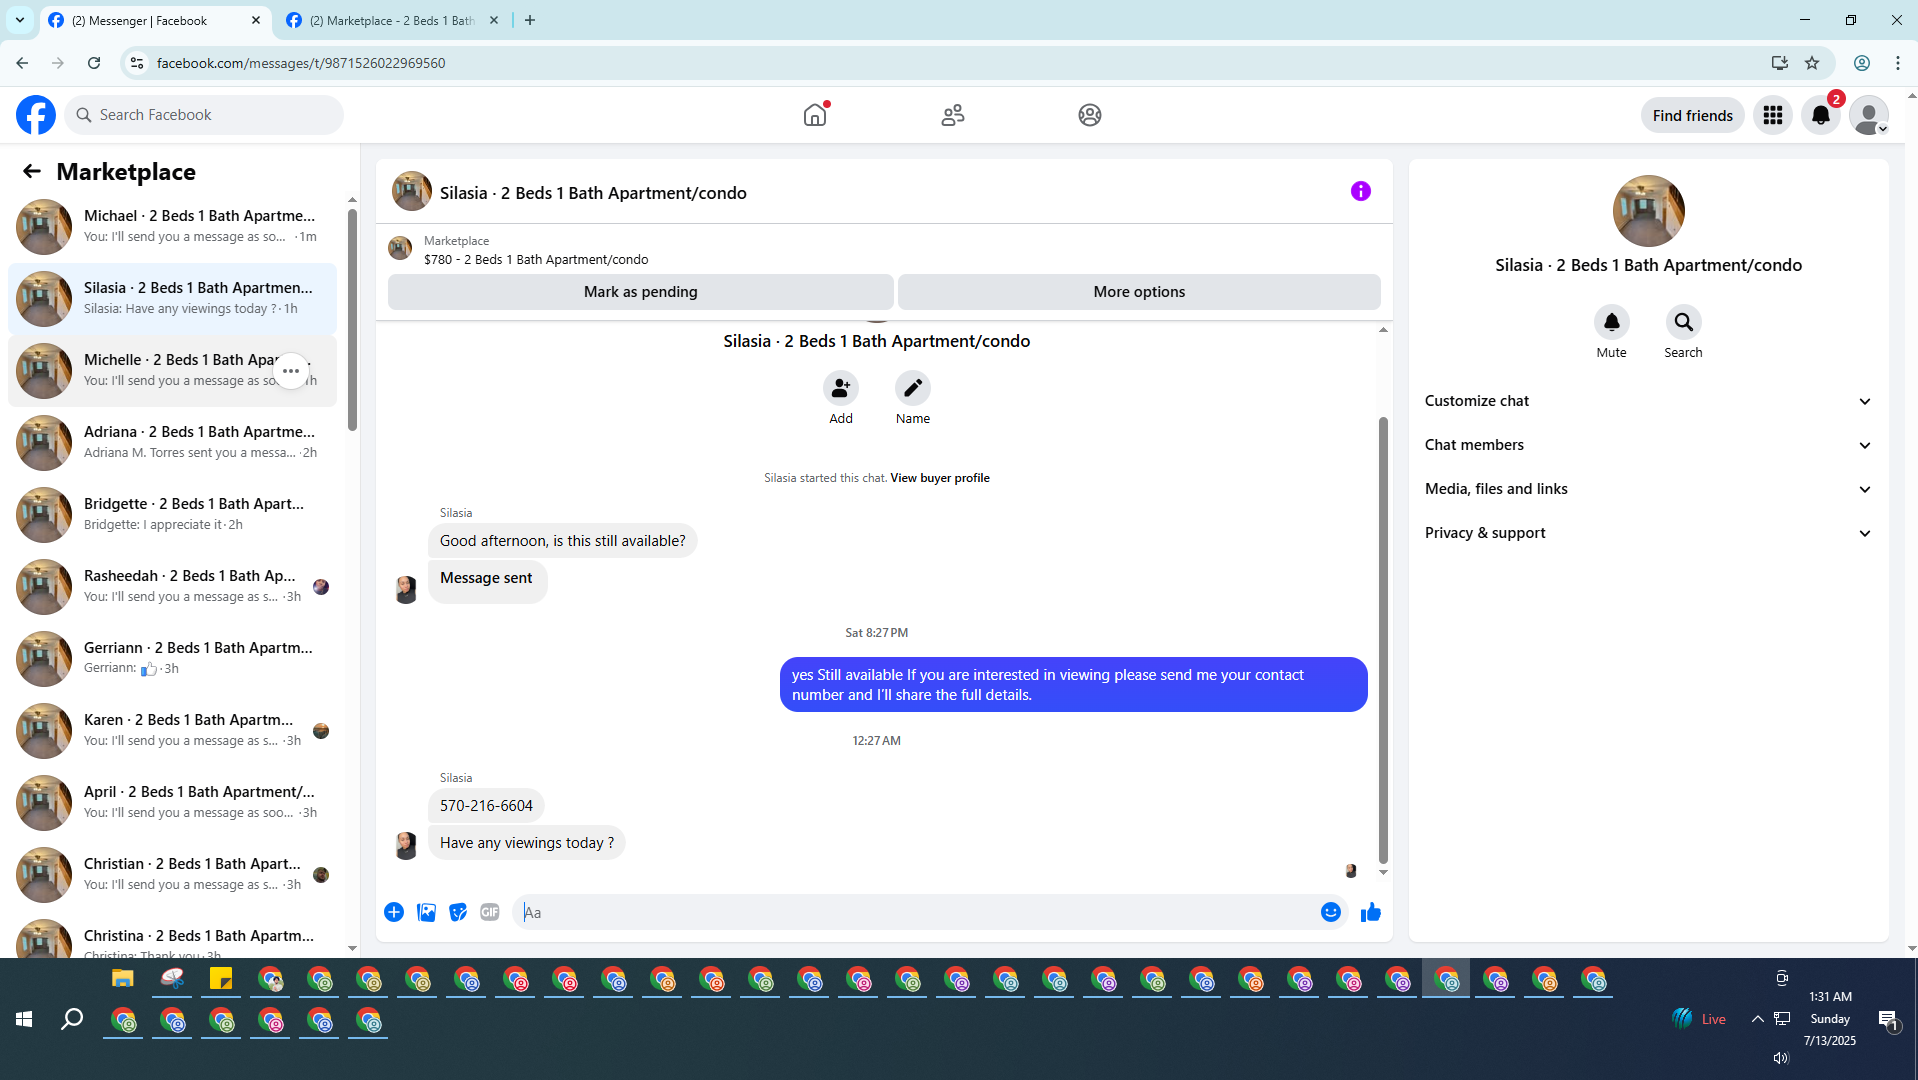Open more actions plus icon in composer
Image resolution: width=1918 pixels, height=1080 pixels.
tap(394, 912)
